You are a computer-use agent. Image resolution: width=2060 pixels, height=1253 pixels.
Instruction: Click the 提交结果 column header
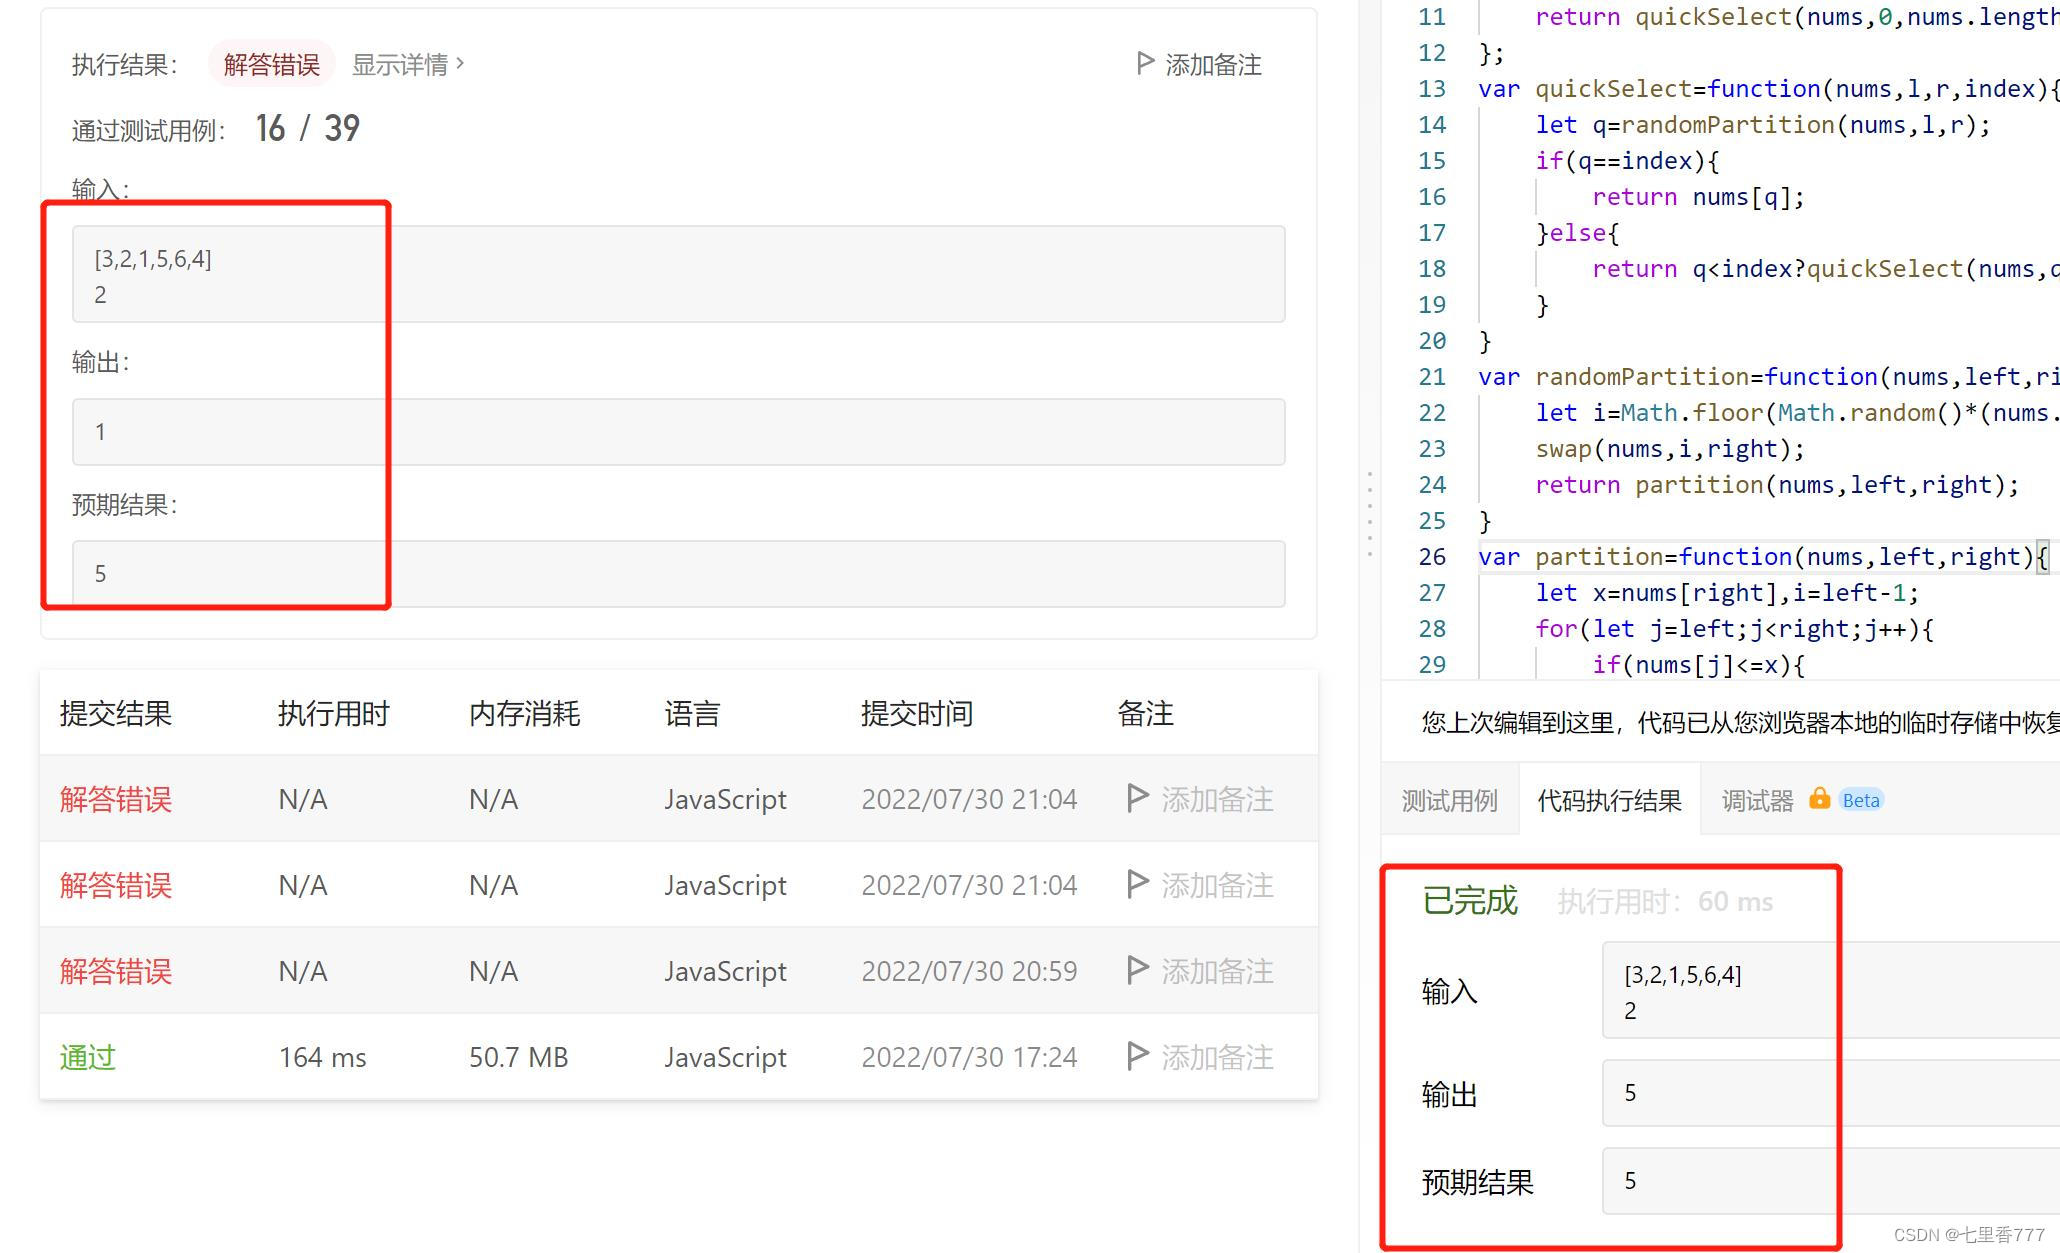click(116, 713)
